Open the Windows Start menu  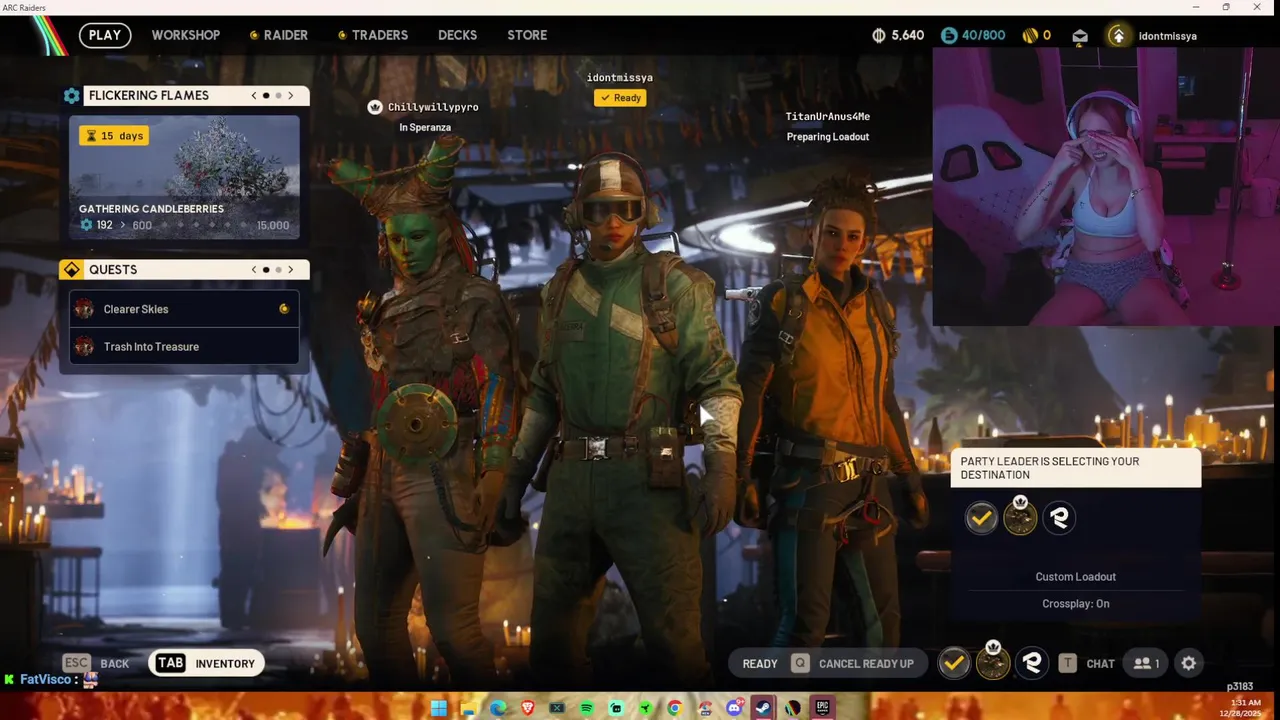coord(438,708)
